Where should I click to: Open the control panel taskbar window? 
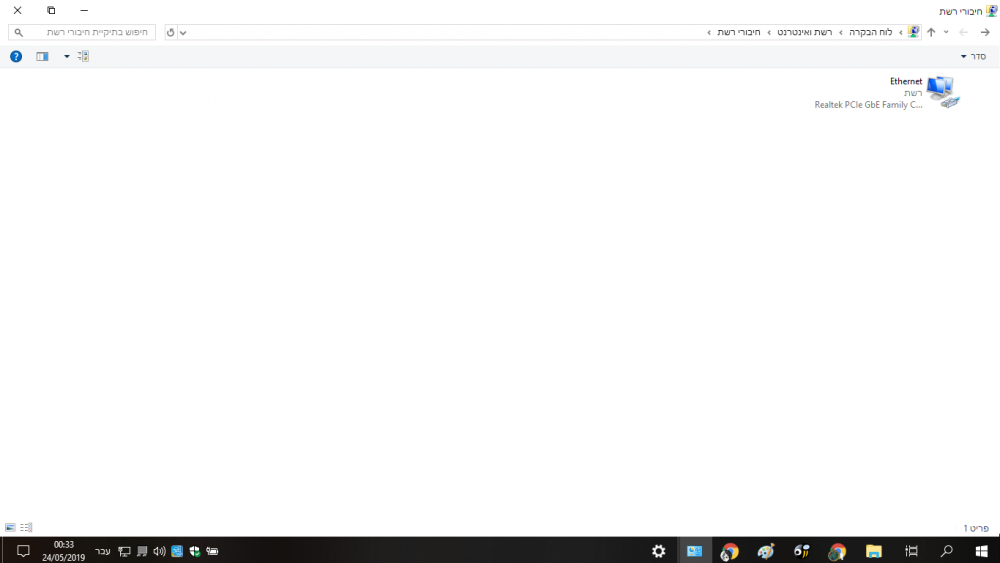coord(694,551)
